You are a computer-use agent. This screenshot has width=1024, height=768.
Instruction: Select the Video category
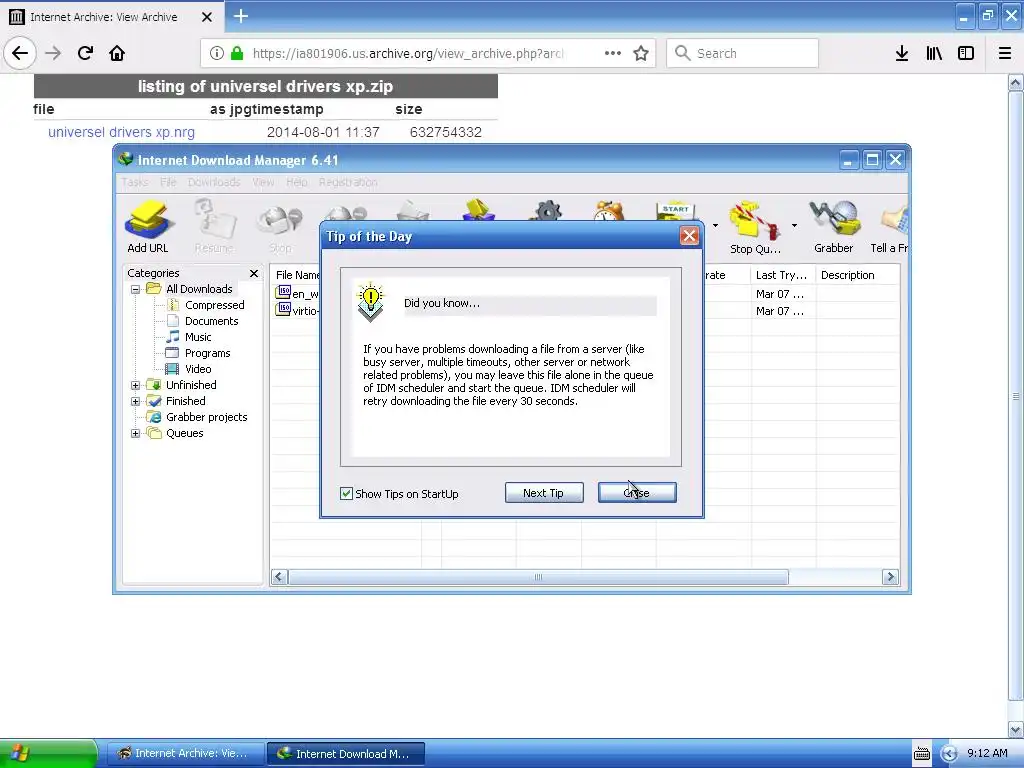click(198, 369)
